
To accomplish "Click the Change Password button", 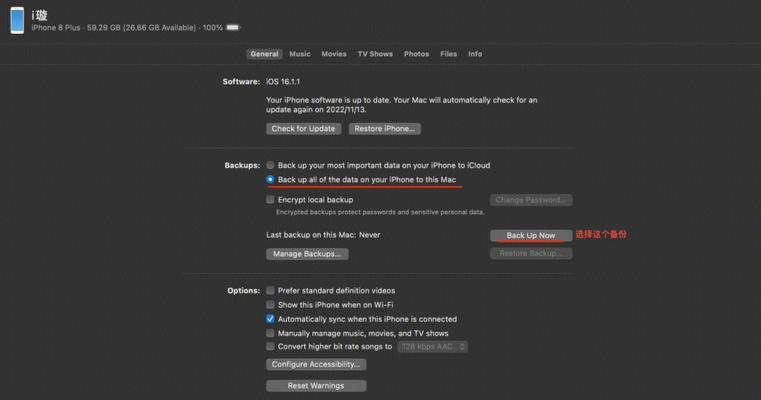I will pyautogui.click(x=531, y=200).
